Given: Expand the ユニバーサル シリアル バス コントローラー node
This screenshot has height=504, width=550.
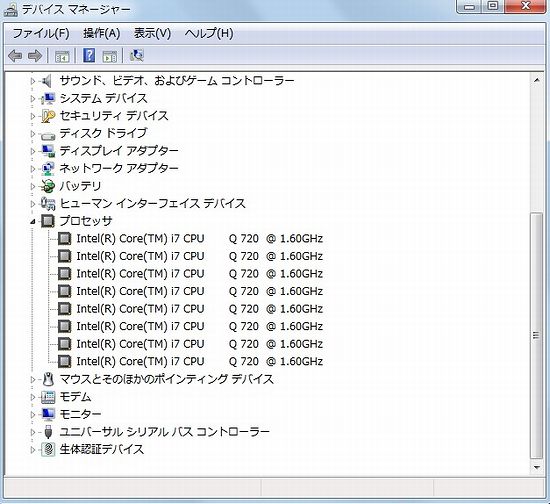Looking at the screenshot, I should tap(33, 432).
